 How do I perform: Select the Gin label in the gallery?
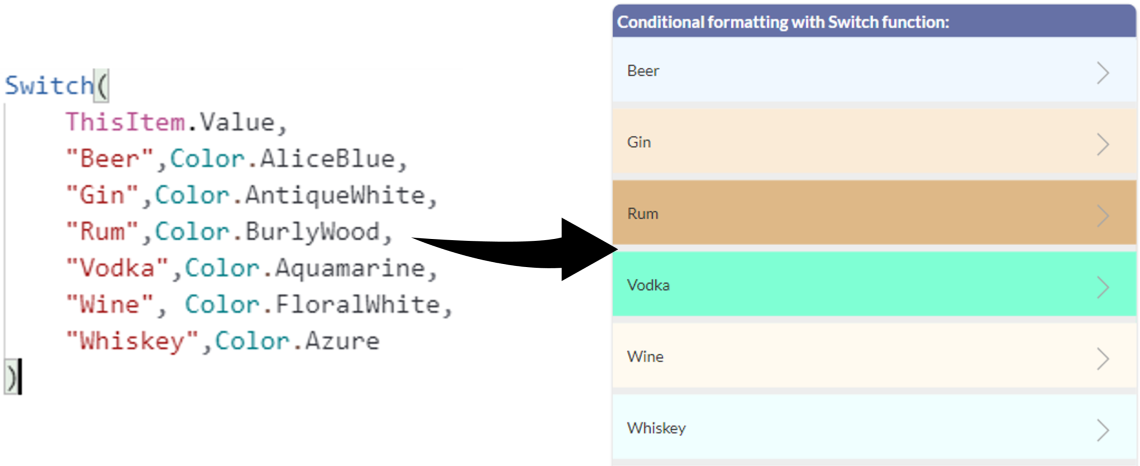pyautogui.click(x=639, y=142)
